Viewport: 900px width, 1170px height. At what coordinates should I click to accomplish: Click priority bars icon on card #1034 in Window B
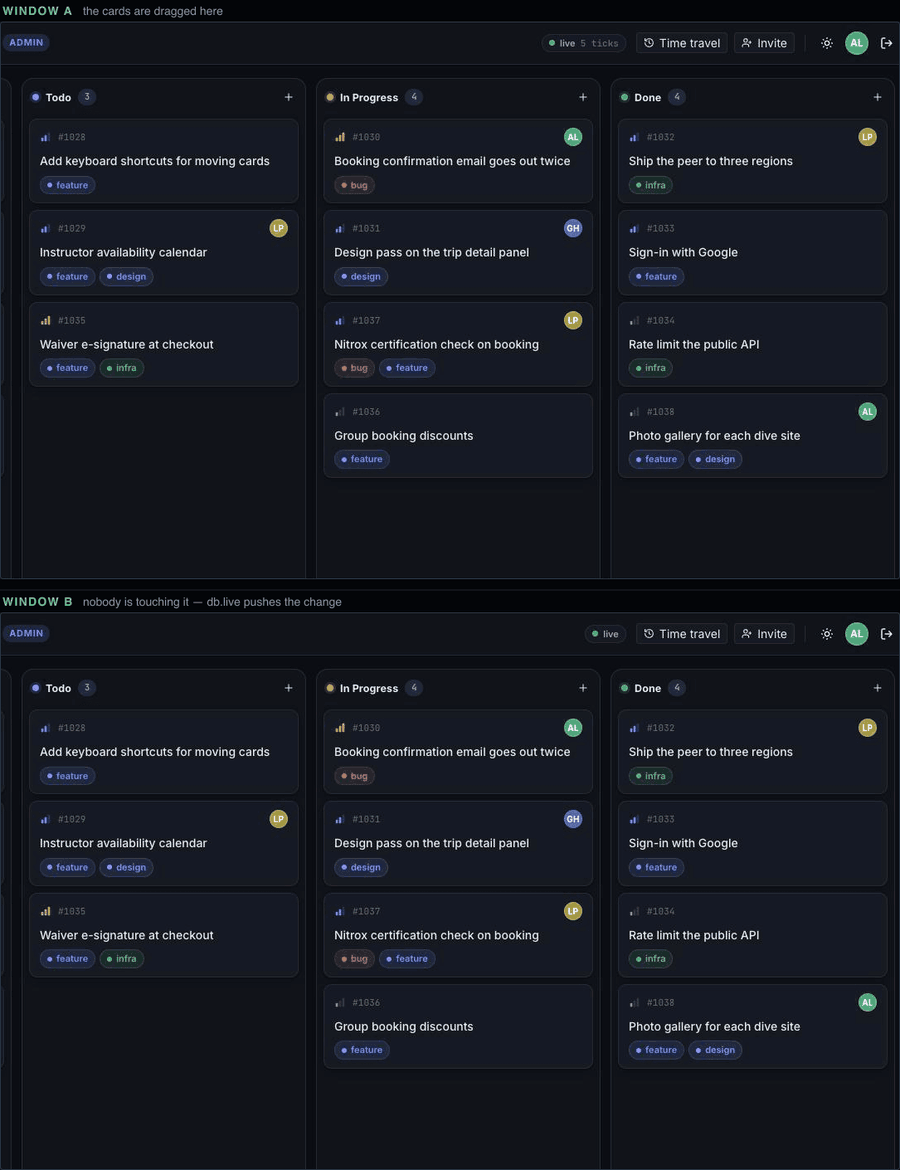634,911
